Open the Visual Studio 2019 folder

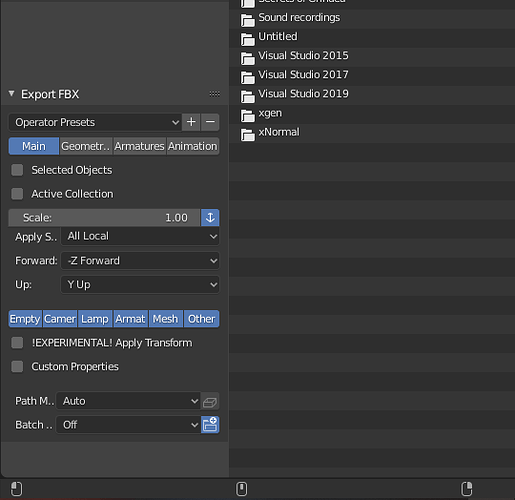(x=294, y=94)
